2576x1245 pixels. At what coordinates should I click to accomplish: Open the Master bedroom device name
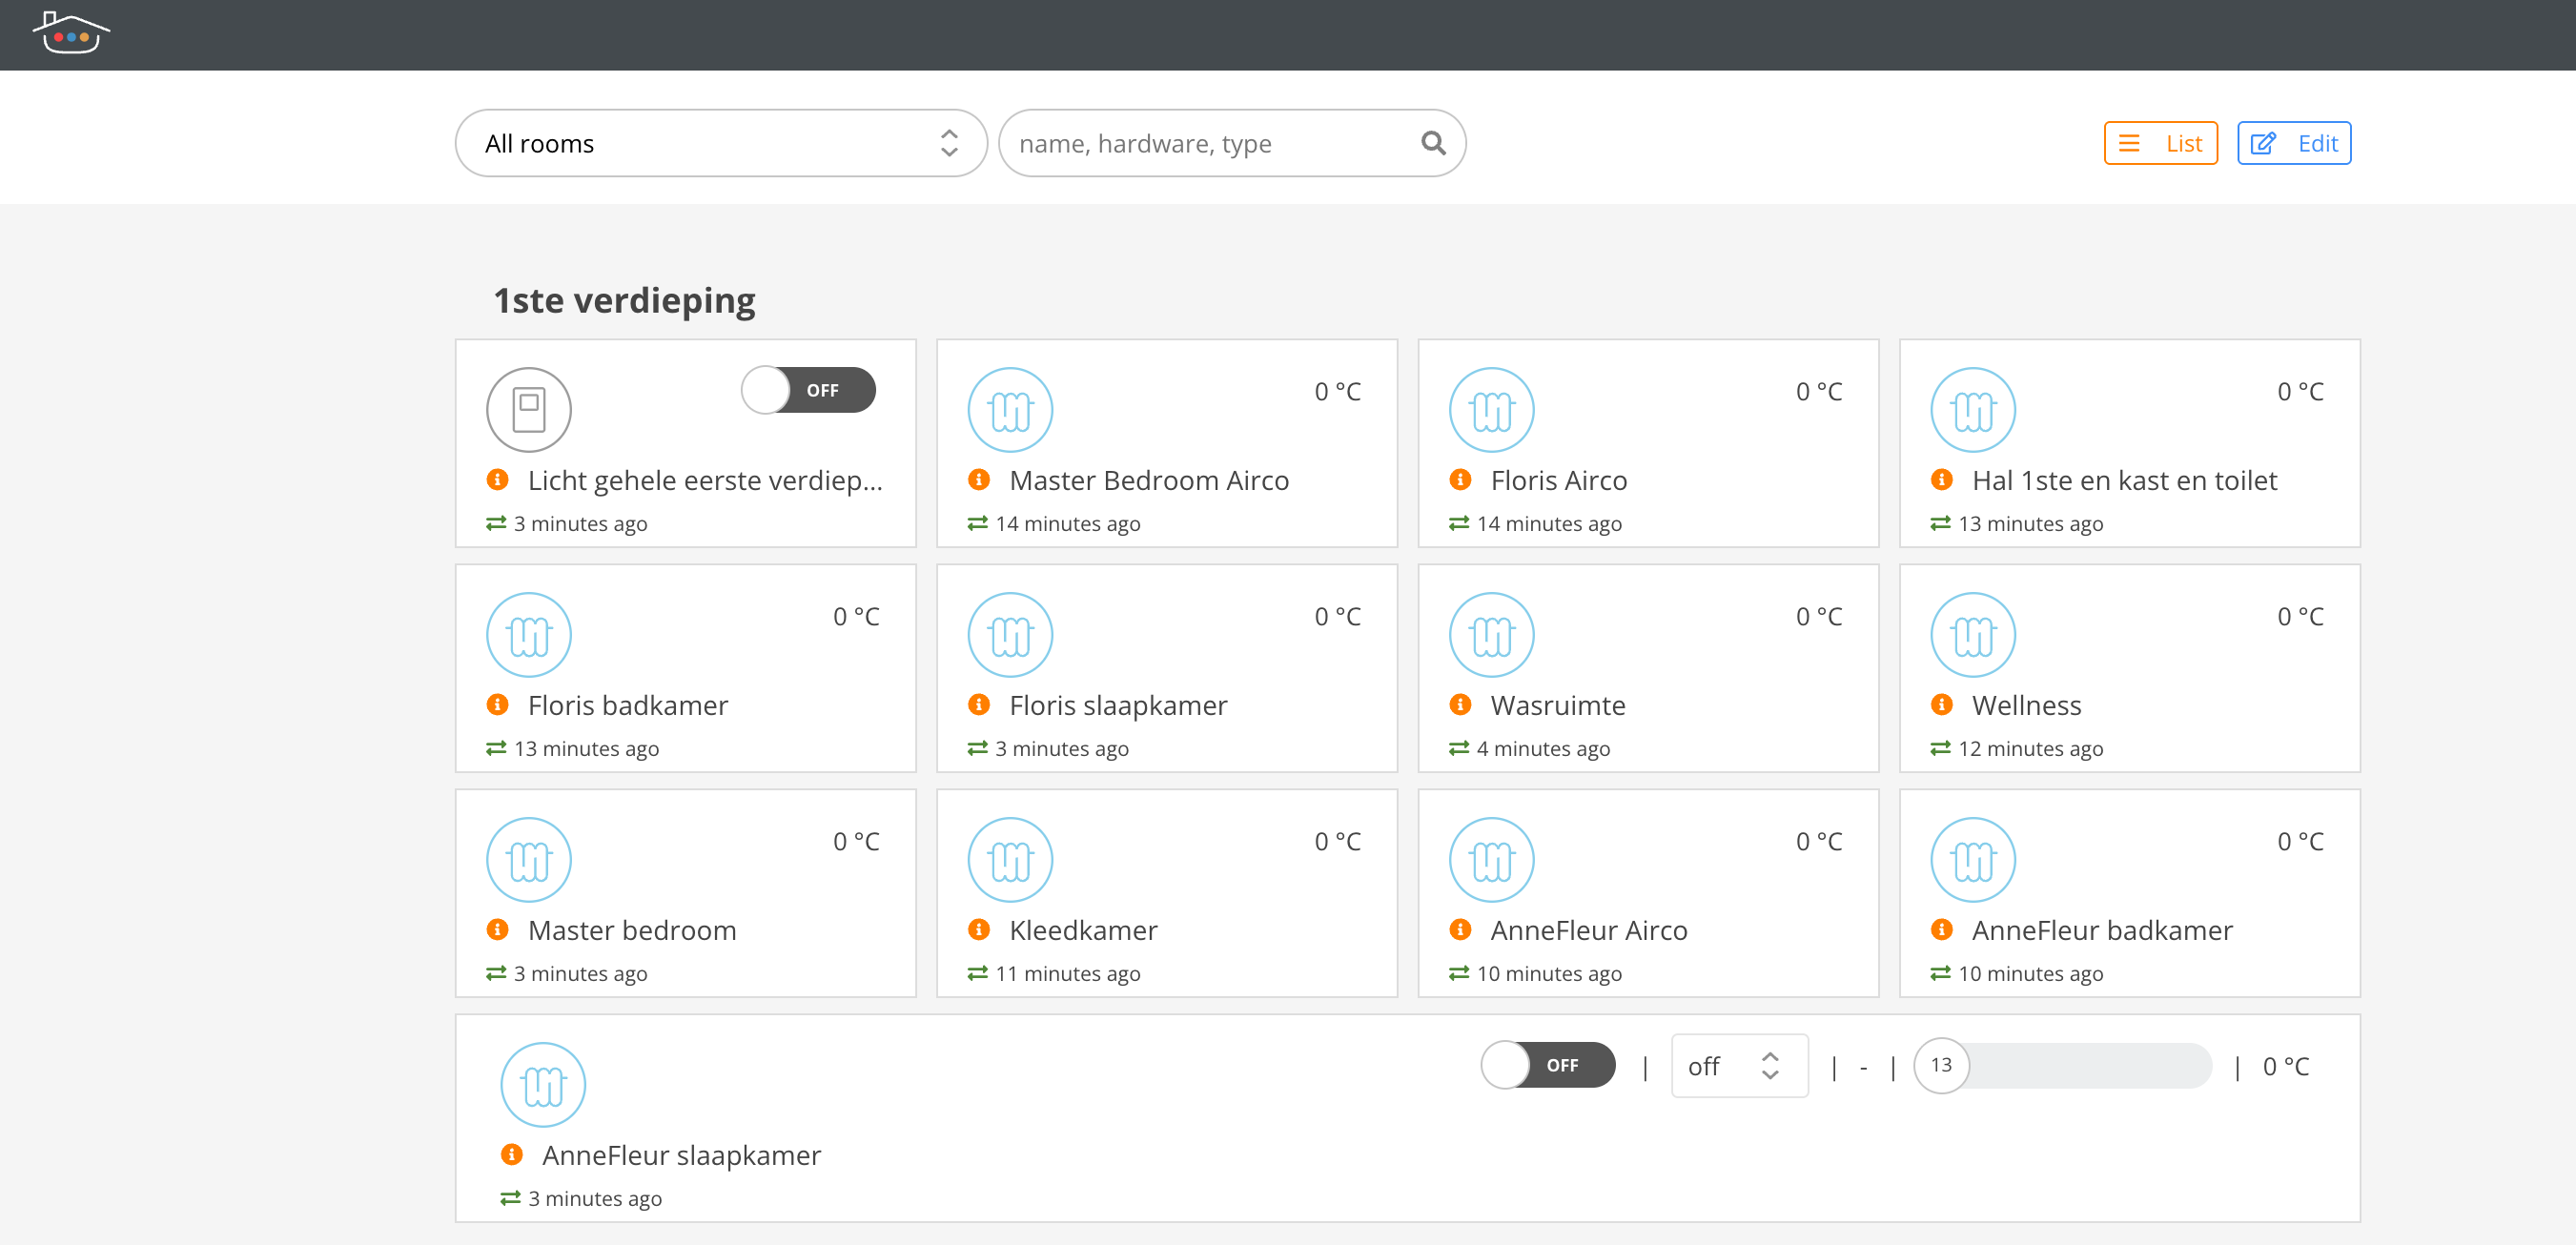point(631,930)
